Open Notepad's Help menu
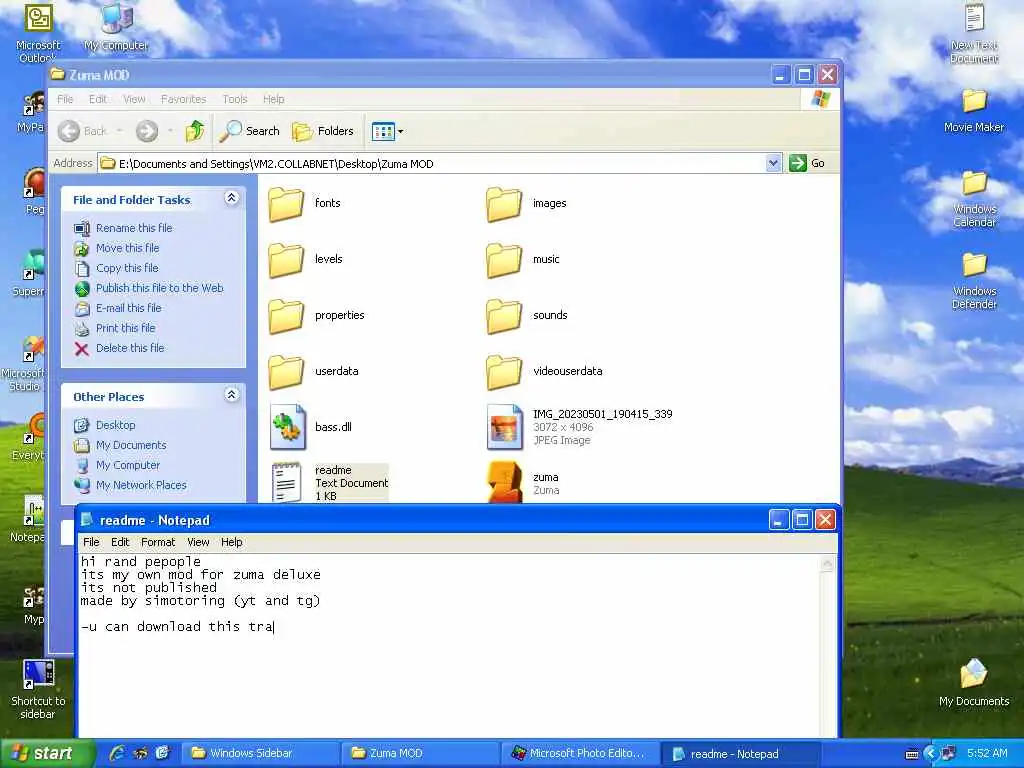This screenshot has width=1024, height=768. (x=231, y=542)
